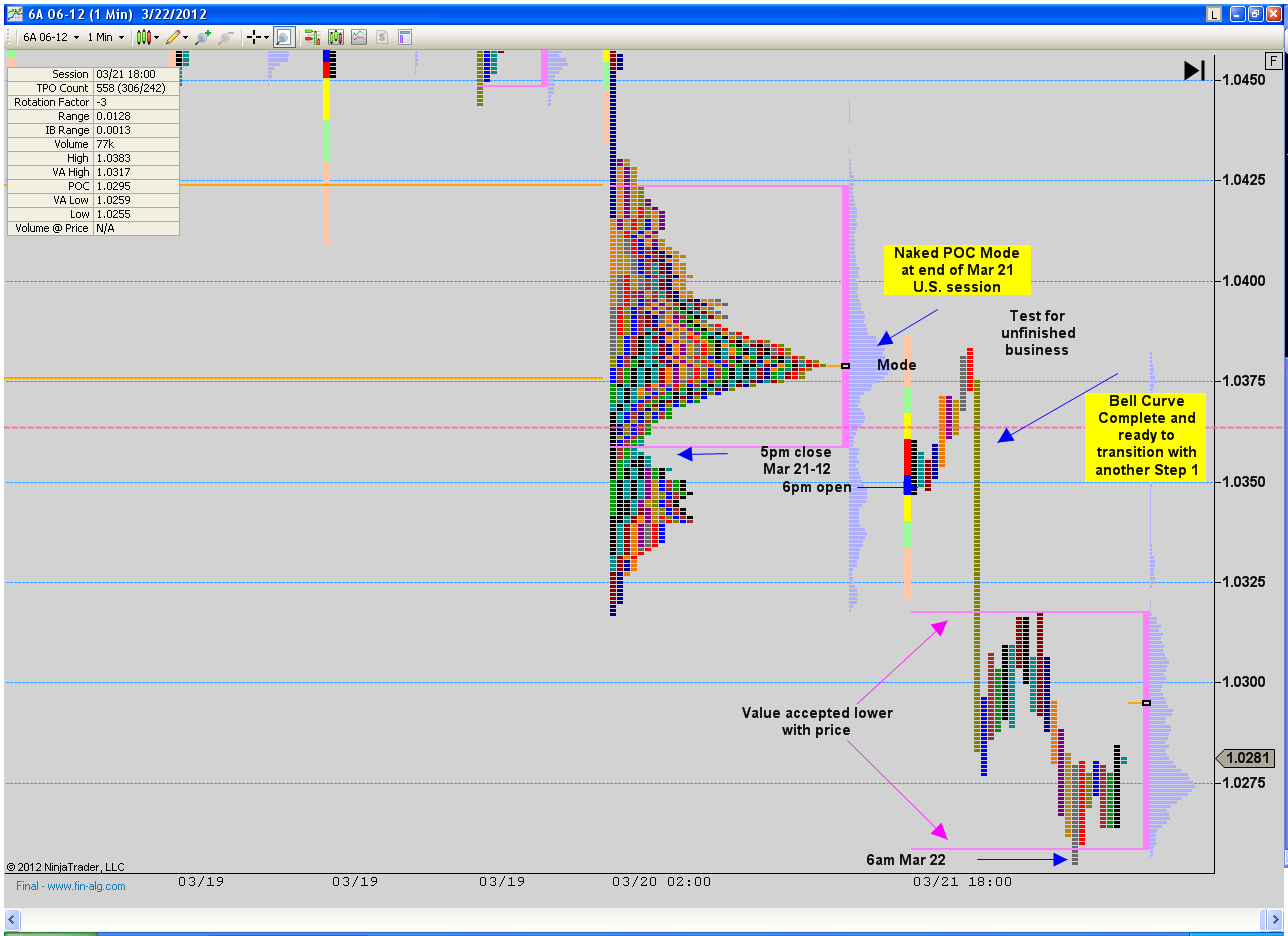Click the 03/20 02:00 time label
The image size is (1288, 936).
(x=661, y=882)
